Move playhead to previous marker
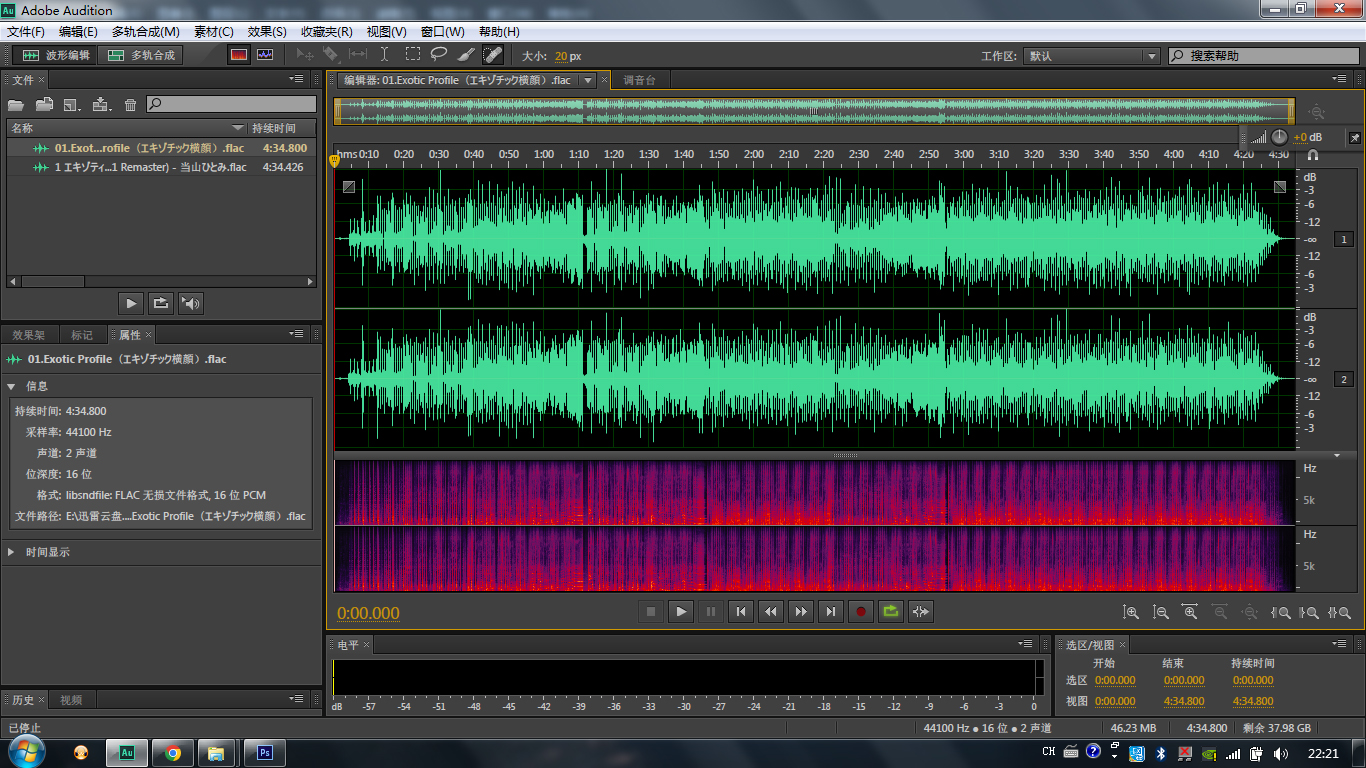Viewport: 1366px width, 768px height. (x=741, y=611)
